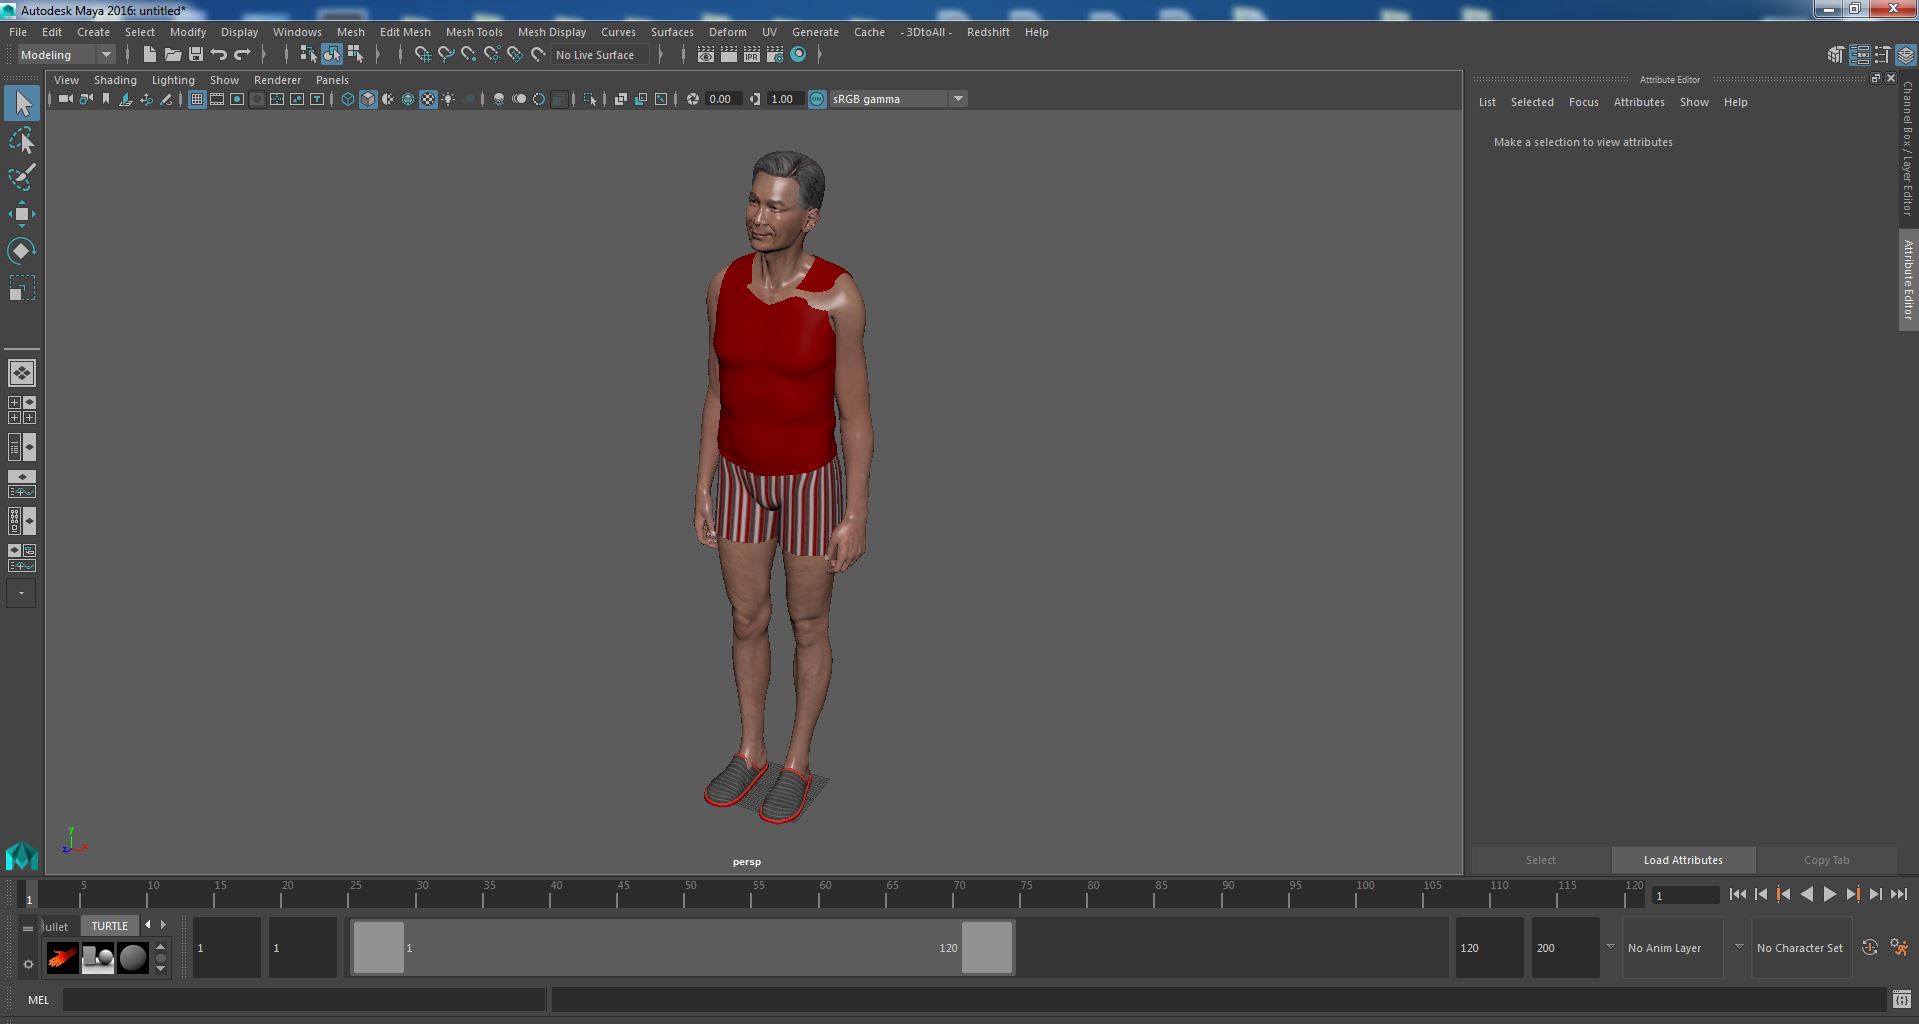Open the Hypershade round icon

(798, 55)
